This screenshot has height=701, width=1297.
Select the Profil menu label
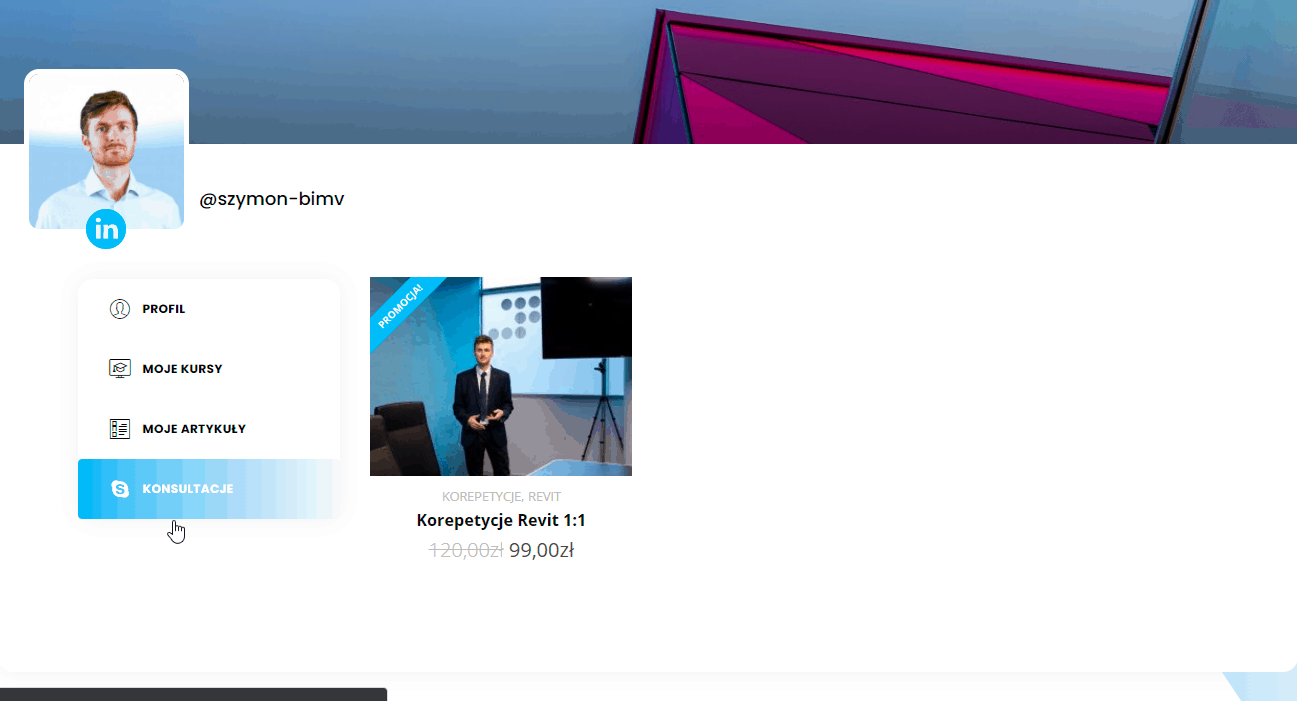164,309
